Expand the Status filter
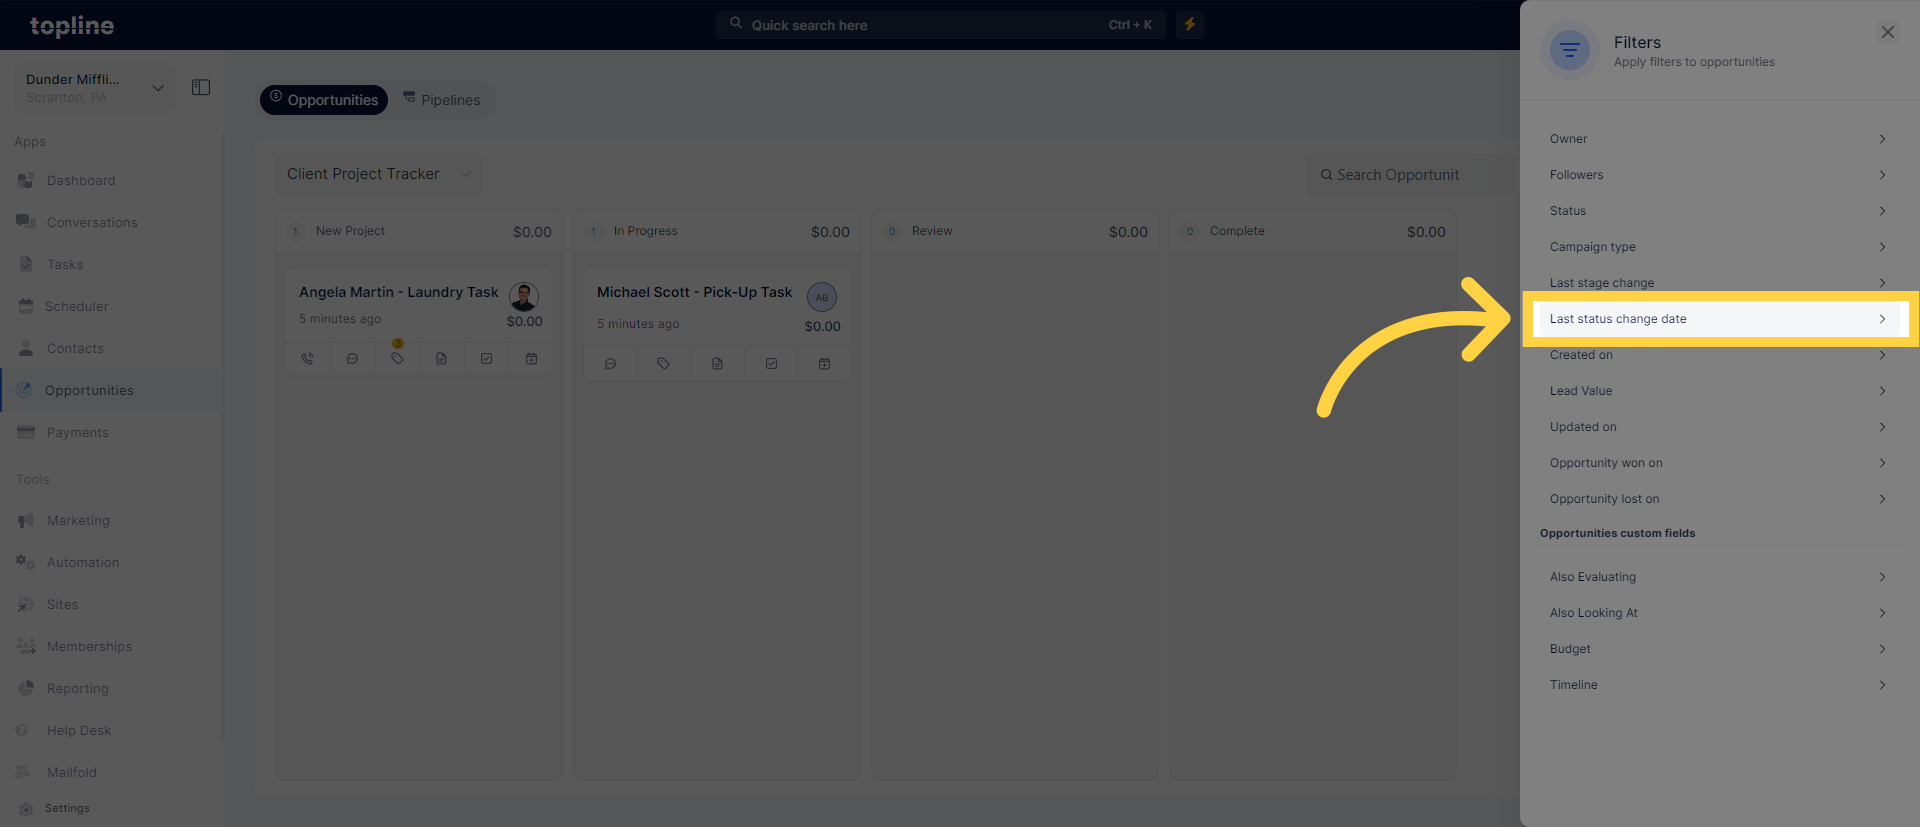The image size is (1920, 827). point(1718,211)
